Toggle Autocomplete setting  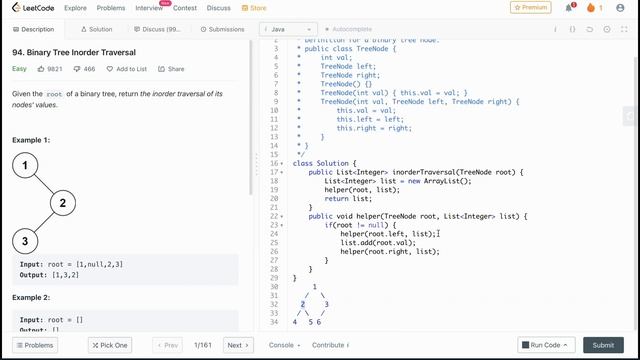pyautogui.click(x=348, y=29)
